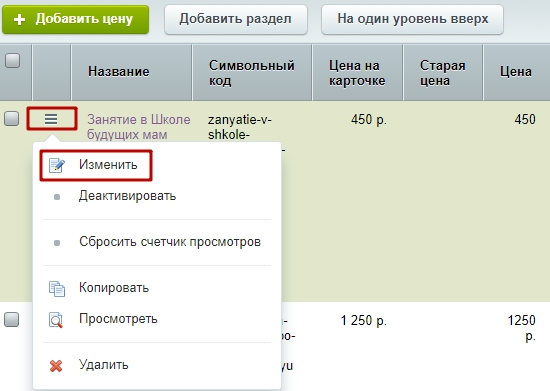Toggle the select-all checkbox in table header
Viewport: 550px width, 391px height.
pos(13,60)
